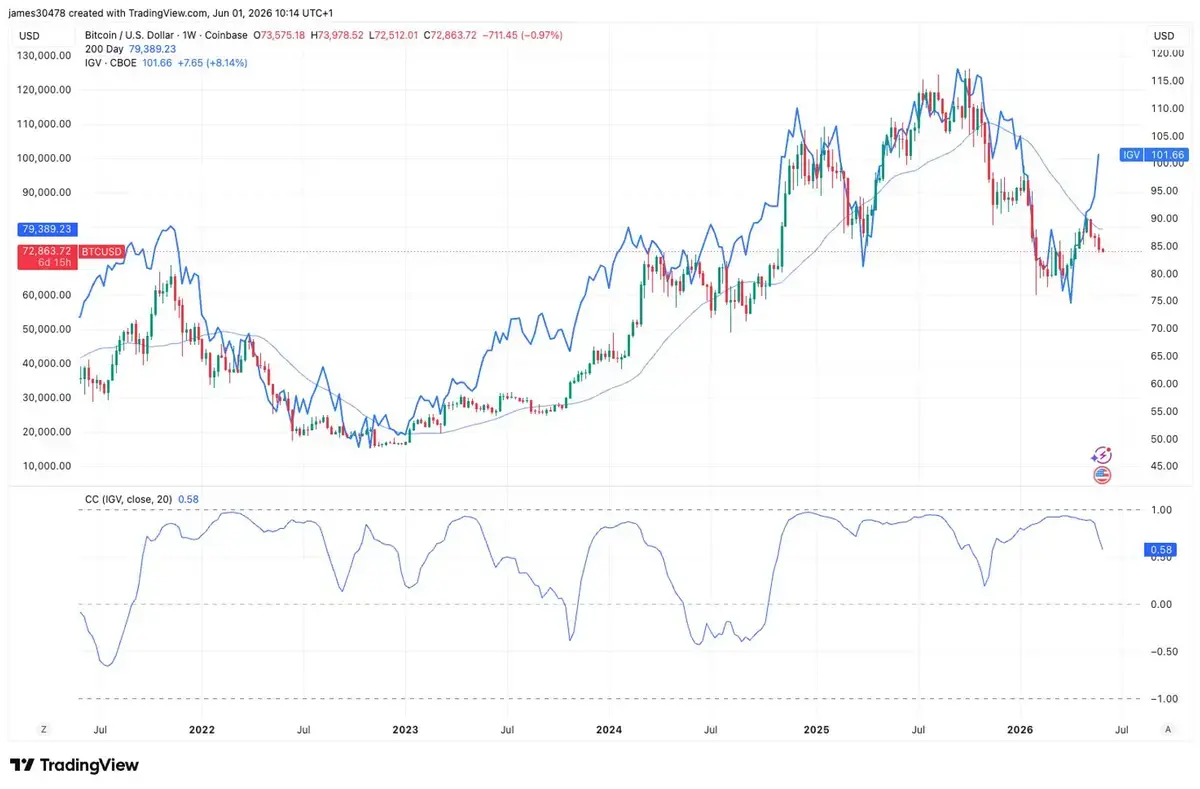This screenshot has height=789, width=1200.
Task: Click the 2026 time axis label
Action: click(x=1019, y=731)
